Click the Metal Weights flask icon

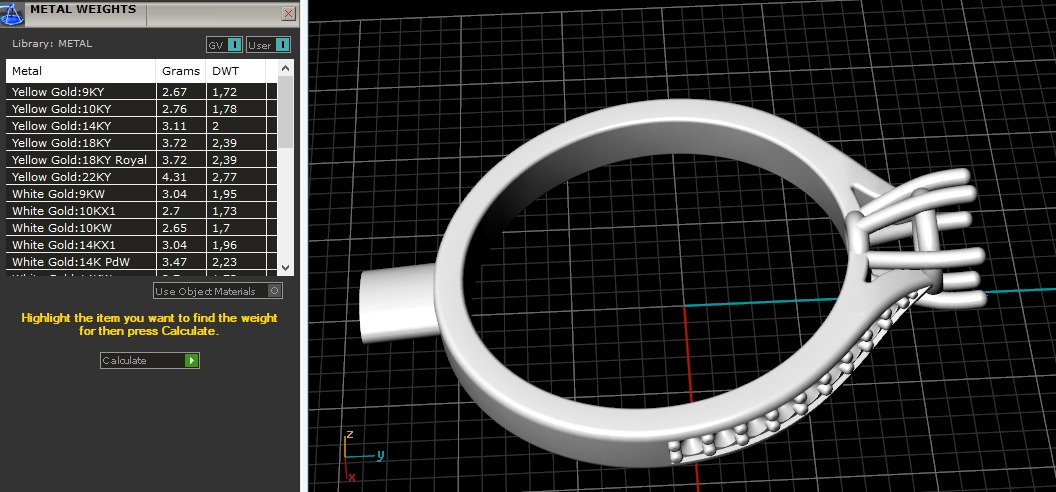tap(13, 13)
